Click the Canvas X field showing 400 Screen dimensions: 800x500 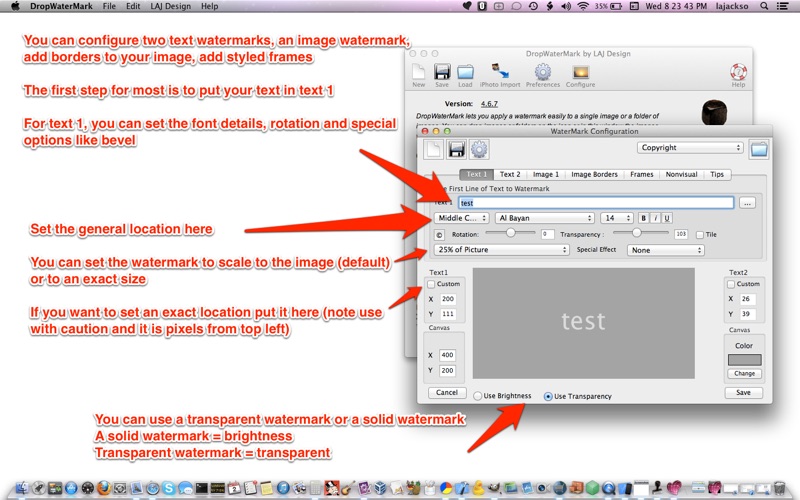pos(447,355)
